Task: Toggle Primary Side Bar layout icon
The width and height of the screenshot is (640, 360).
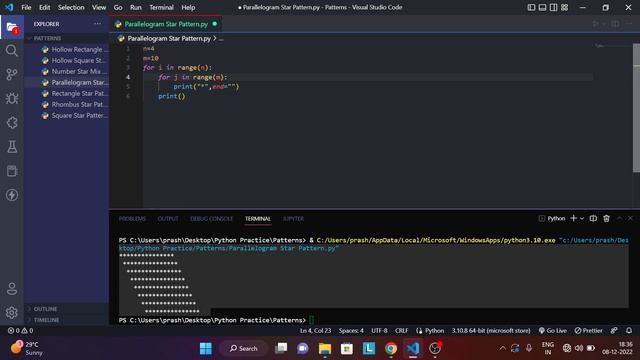Action: point(531,7)
